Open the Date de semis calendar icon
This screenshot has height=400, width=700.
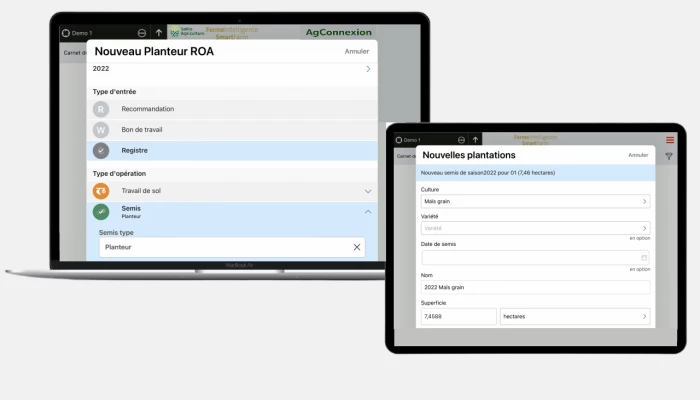644,258
